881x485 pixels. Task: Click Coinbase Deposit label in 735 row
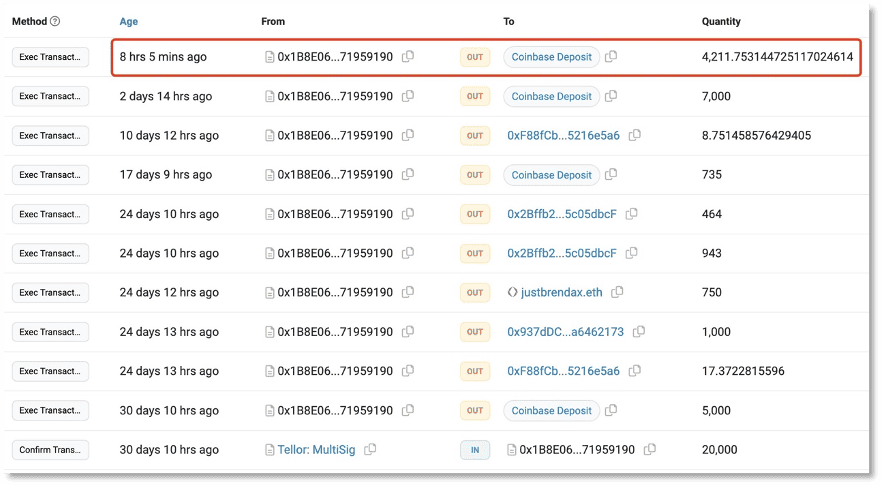pos(551,175)
